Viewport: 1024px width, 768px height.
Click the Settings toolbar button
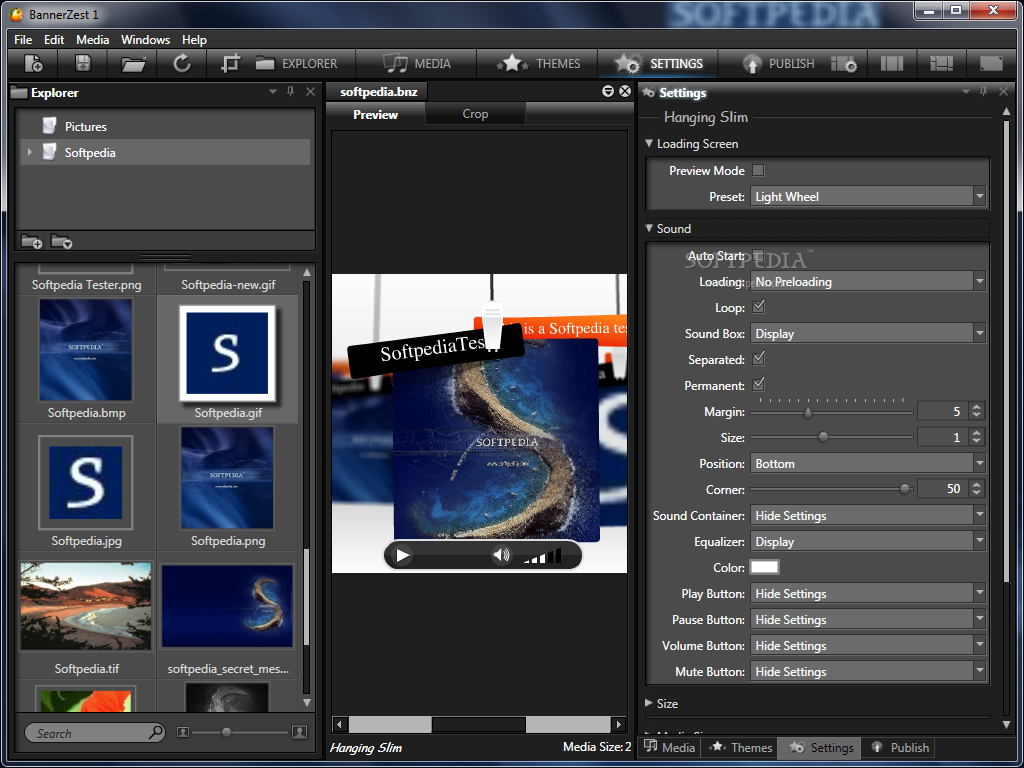tap(658, 63)
